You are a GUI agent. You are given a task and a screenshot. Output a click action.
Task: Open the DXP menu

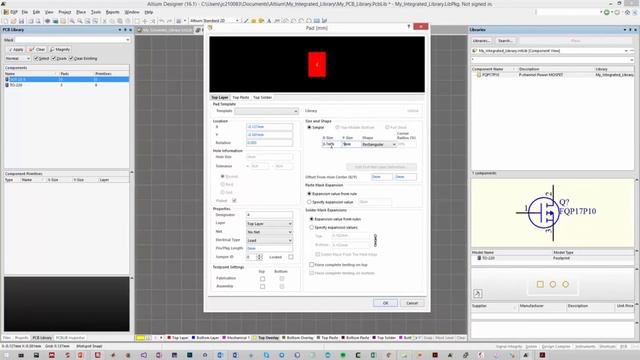click(x=11, y=12)
